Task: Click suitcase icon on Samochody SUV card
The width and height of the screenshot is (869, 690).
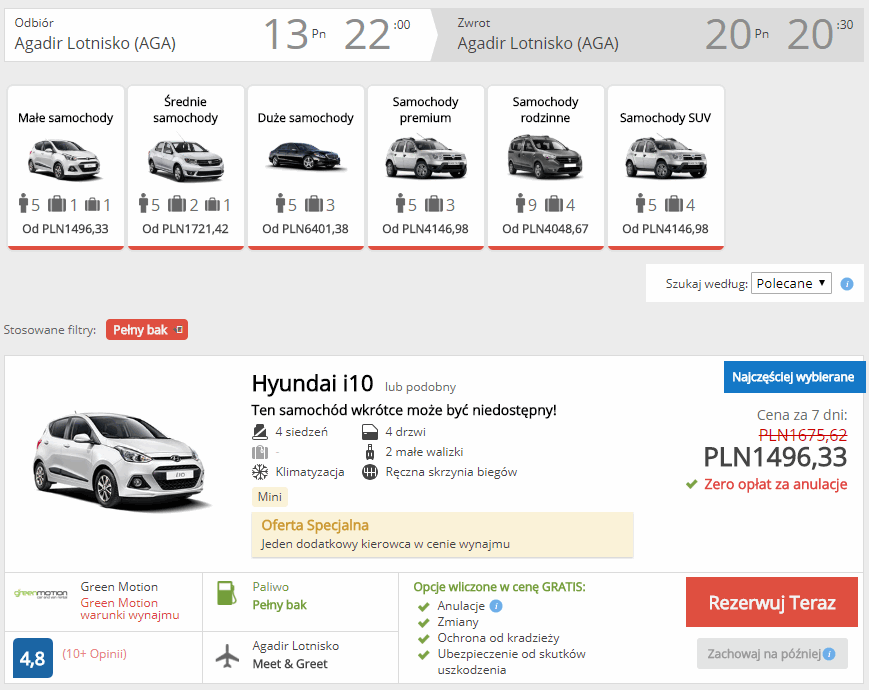Action: click(673, 204)
